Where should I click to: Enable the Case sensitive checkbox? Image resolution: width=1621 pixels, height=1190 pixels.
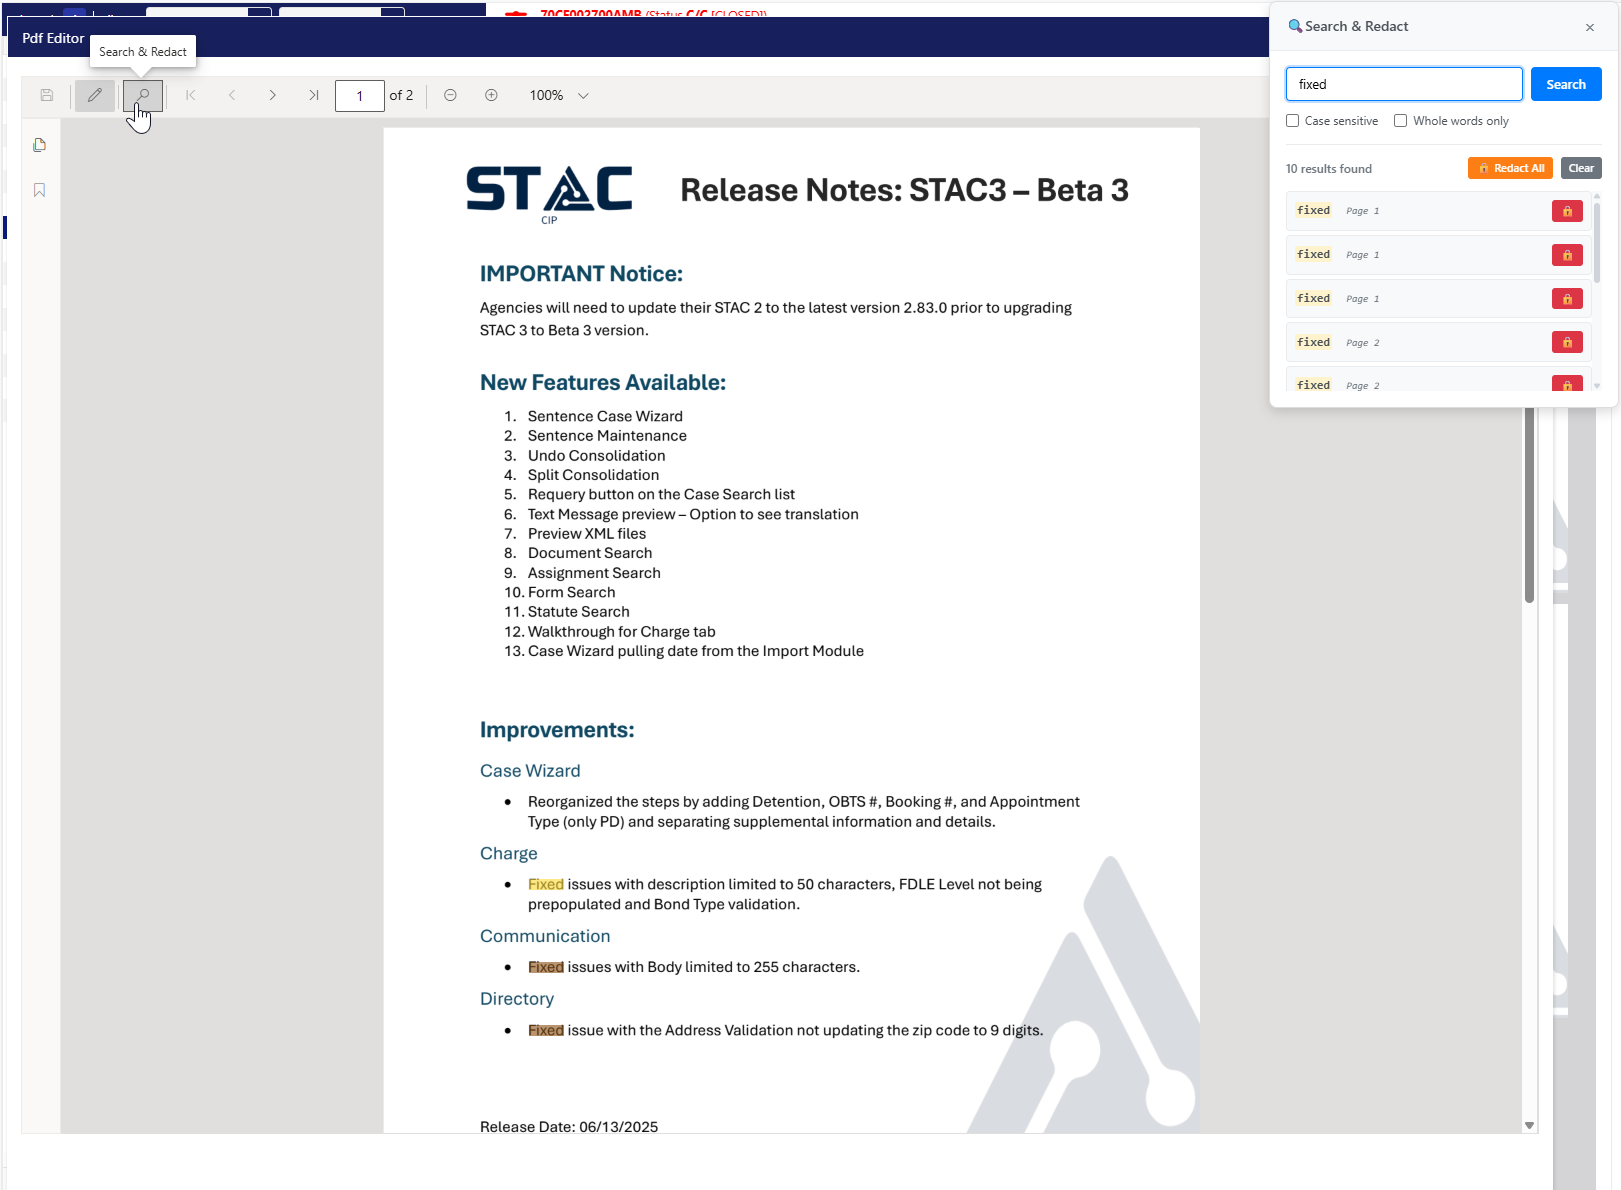coord(1293,121)
